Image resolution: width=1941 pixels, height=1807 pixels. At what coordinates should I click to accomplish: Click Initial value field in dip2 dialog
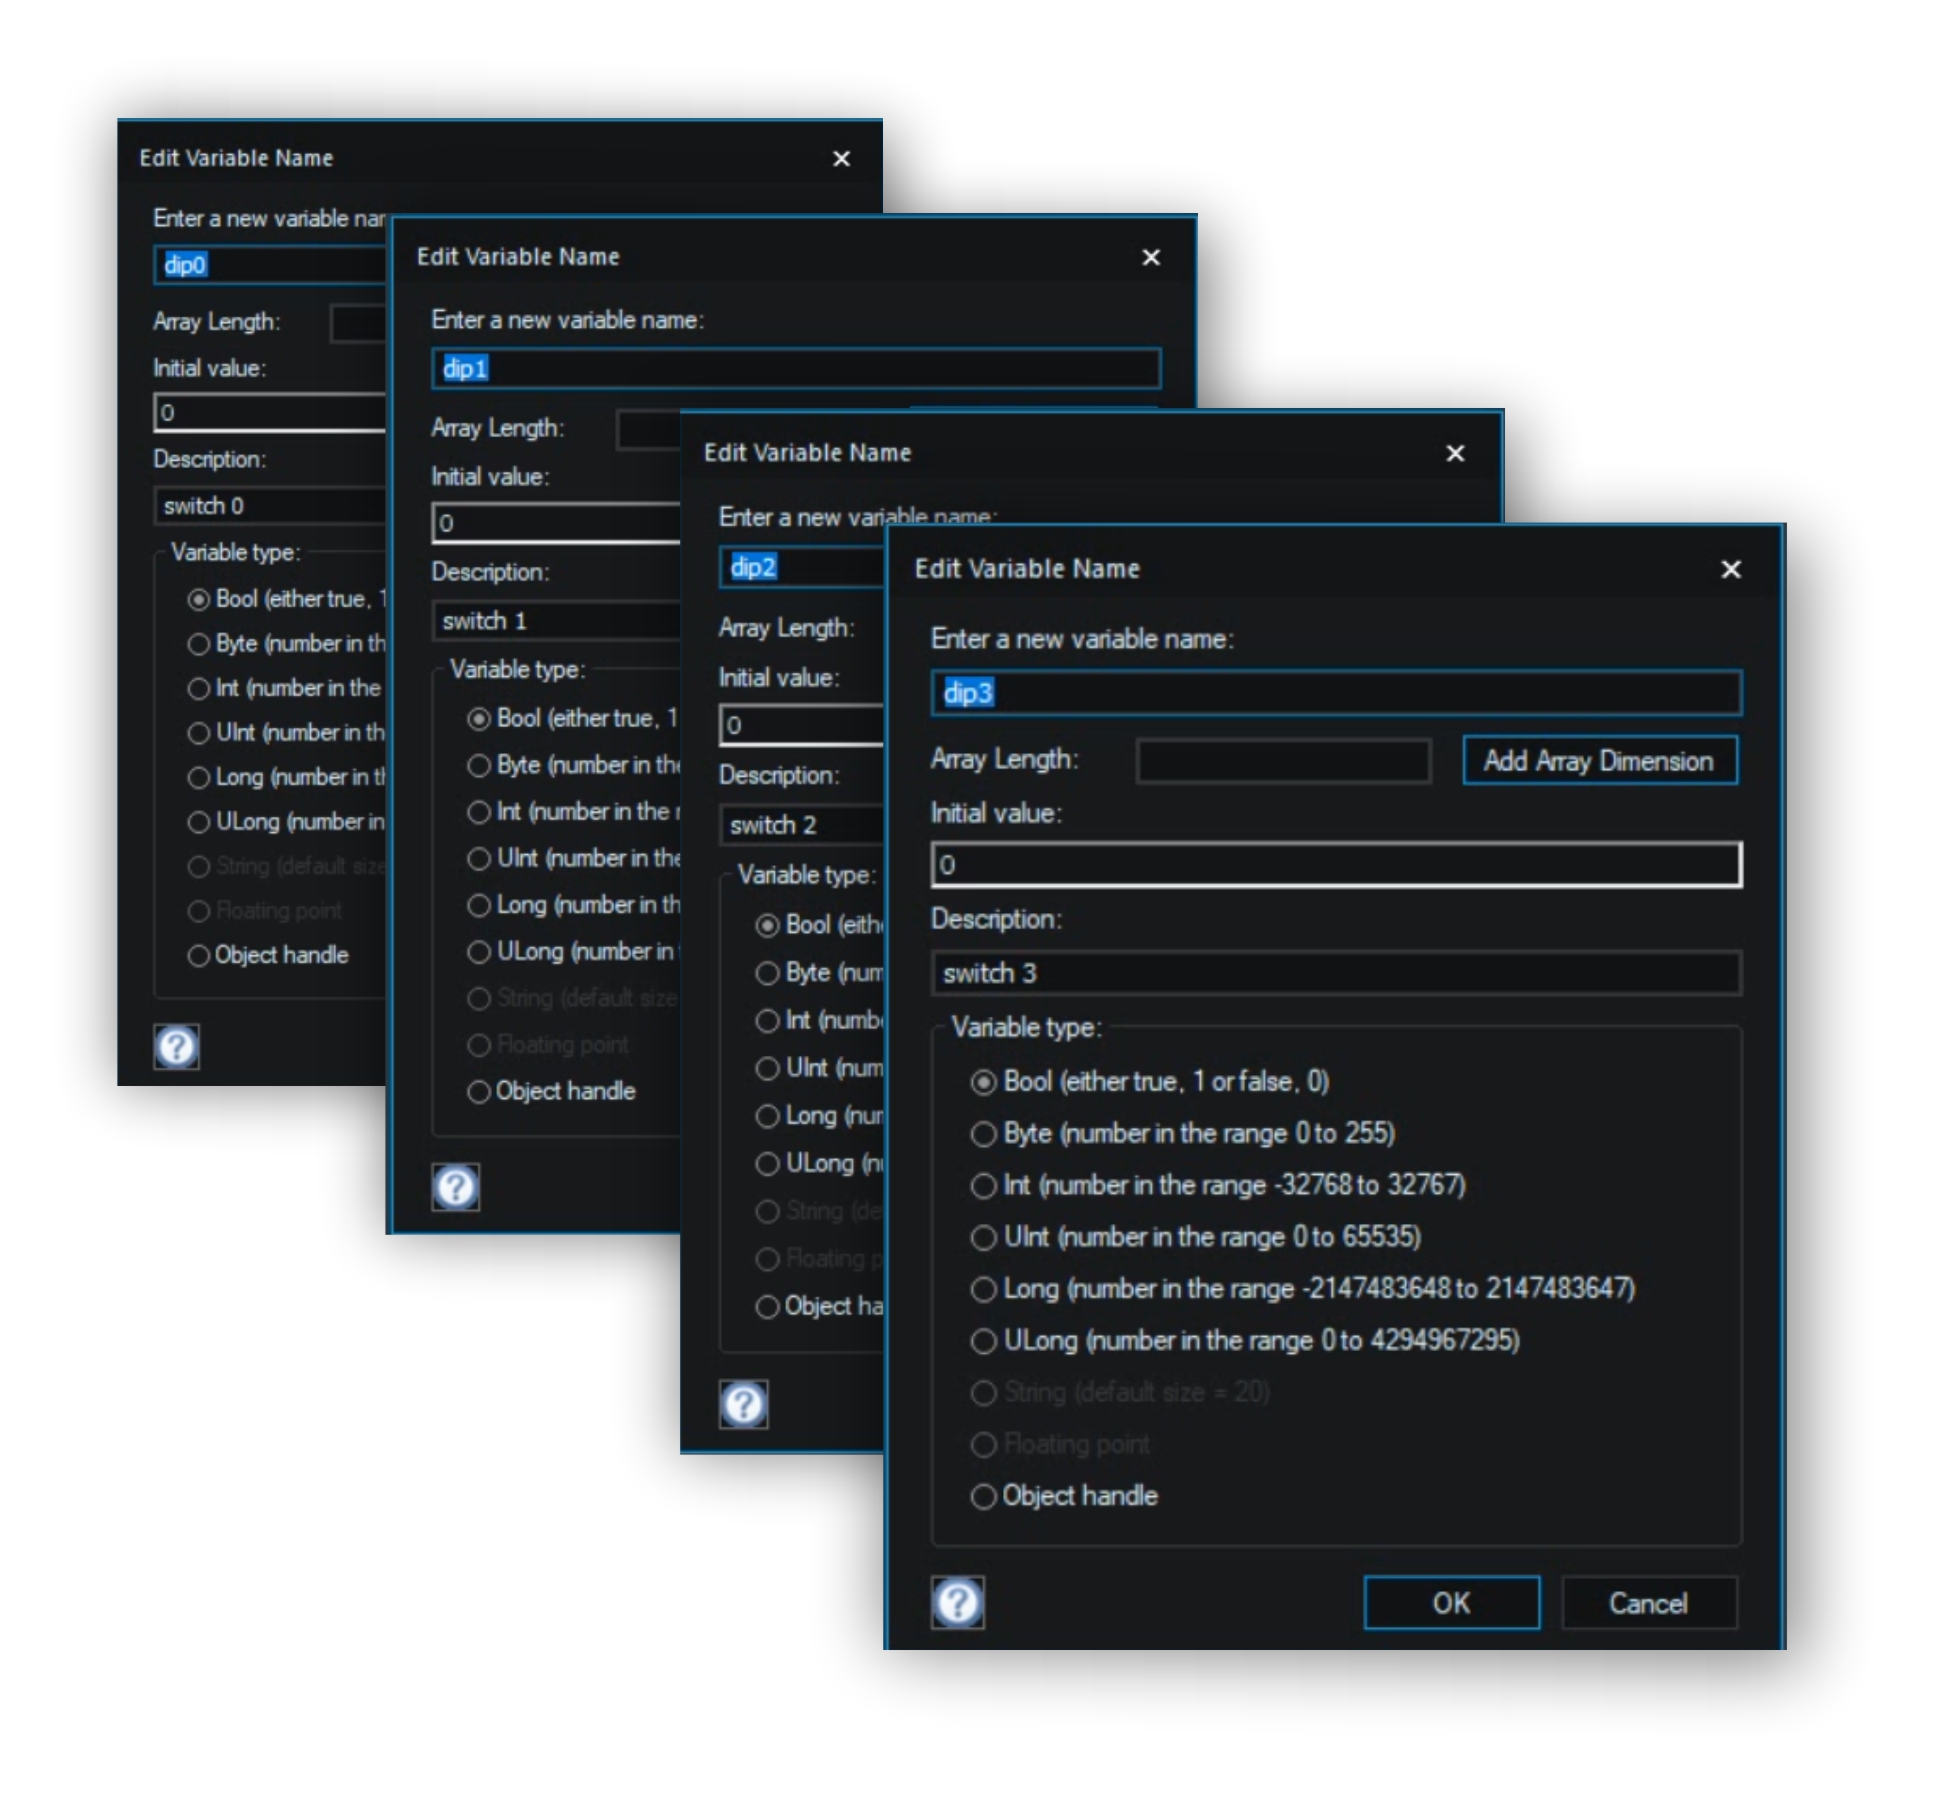802,725
